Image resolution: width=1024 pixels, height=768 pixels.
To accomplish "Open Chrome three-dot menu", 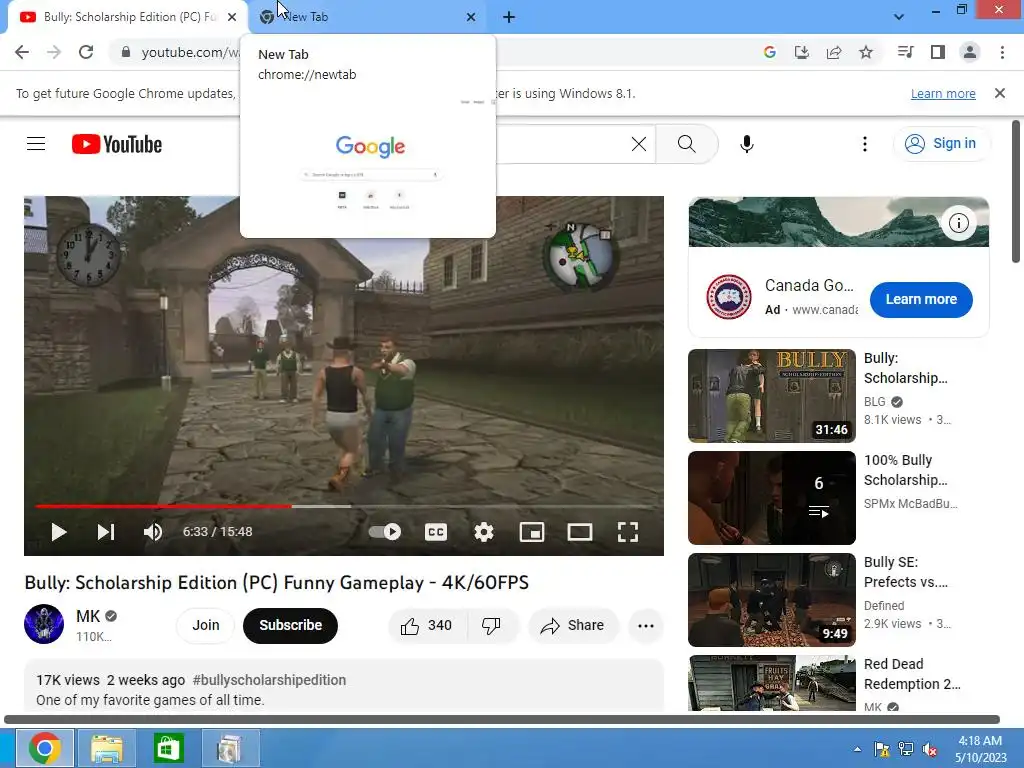I will pyautogui.click(x=1002, y=52).
